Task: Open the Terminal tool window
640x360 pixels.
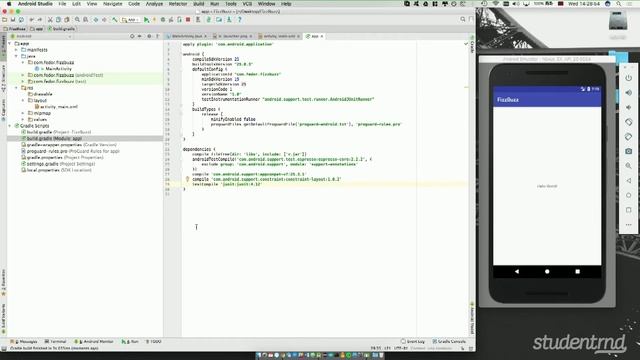Action: pyautogui.click(x=56, y=342)
